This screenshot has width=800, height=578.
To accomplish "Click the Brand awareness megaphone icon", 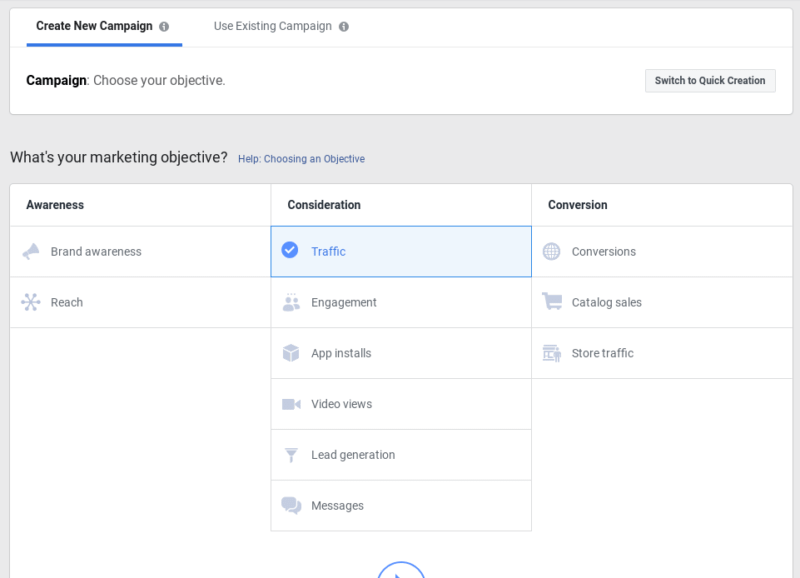I will (x=31, y=252).
